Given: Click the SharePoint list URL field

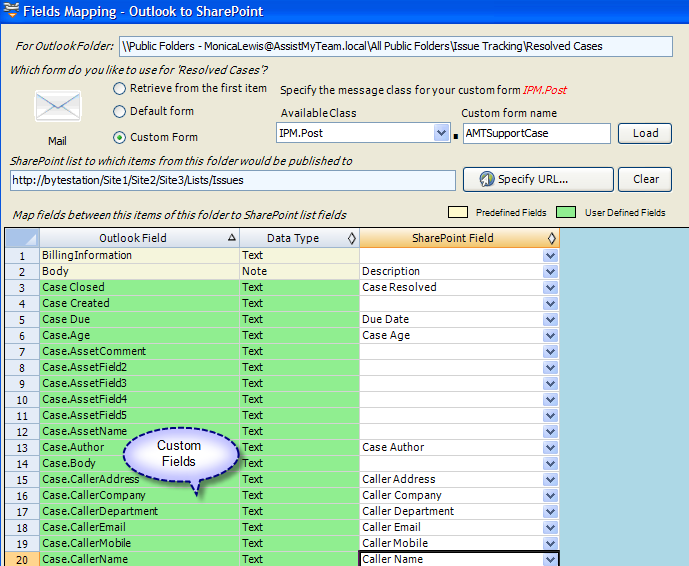Looking at the screenshot, I should click(x=232, y=180).
